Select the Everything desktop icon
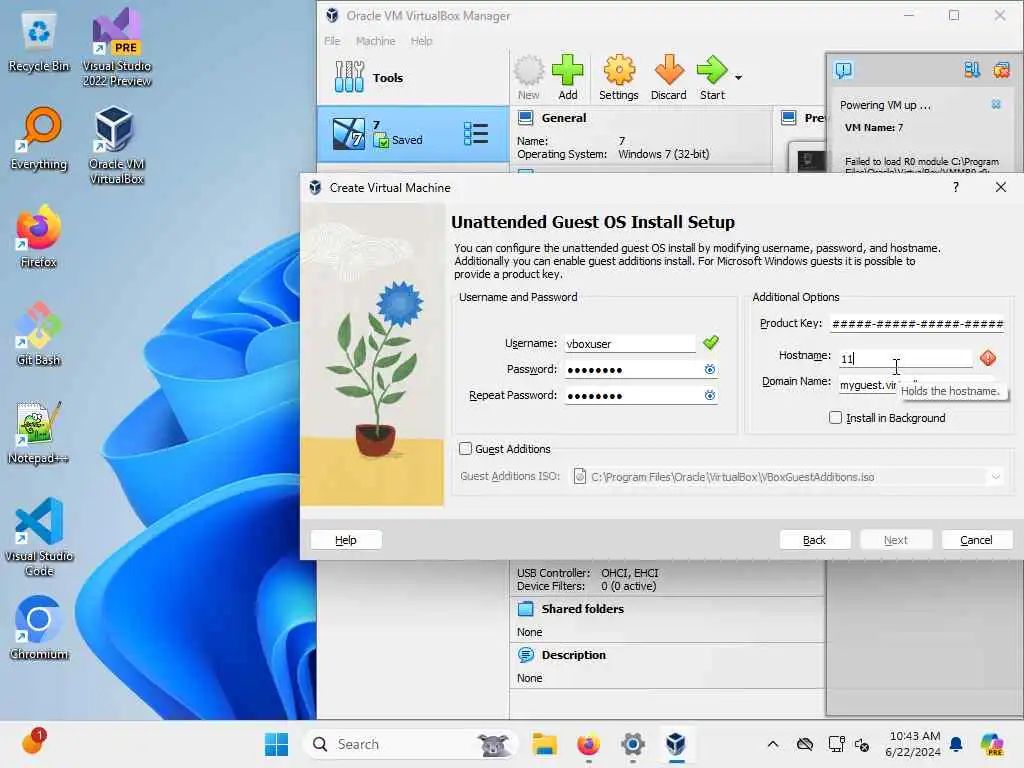 pyautogui.click(x=39, y=140)
